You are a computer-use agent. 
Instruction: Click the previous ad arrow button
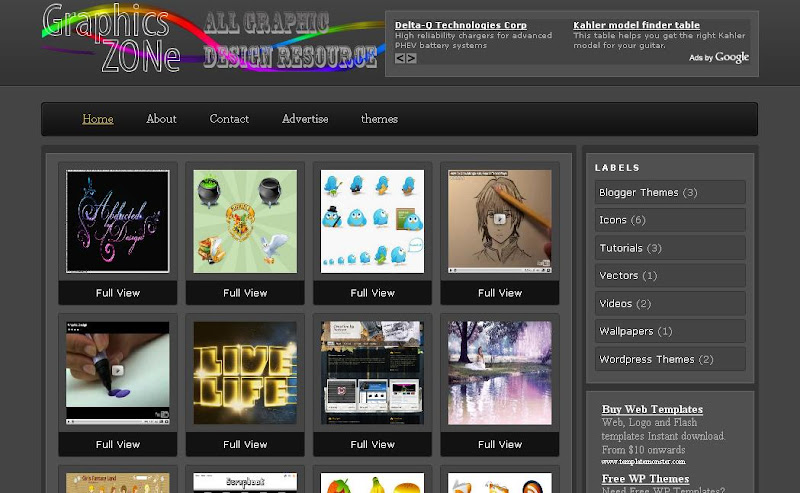coord(400,58)
